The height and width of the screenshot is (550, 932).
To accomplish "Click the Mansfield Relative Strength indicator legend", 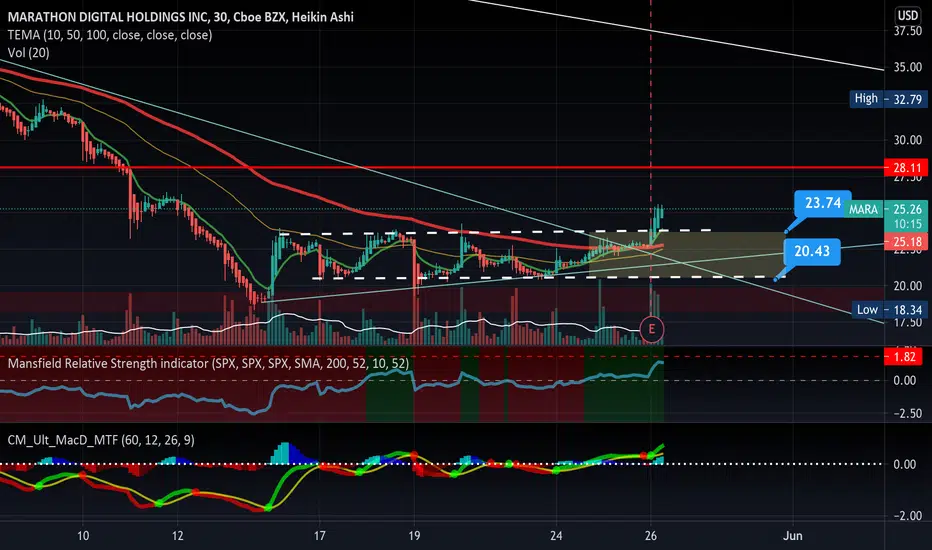I will pyautogui.click(x=208, y=363).
